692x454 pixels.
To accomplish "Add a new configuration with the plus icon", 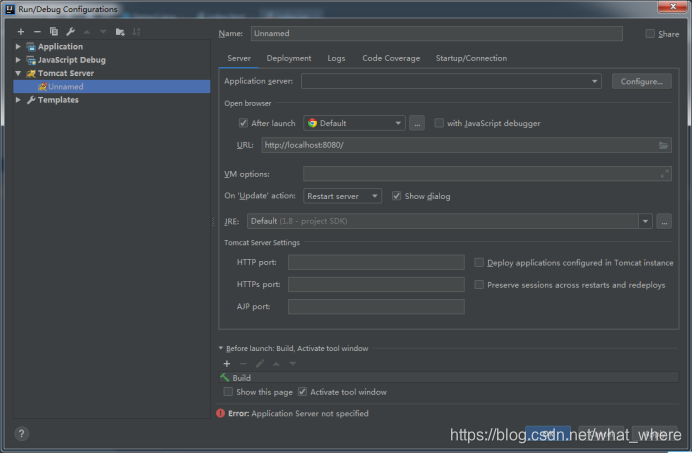I will pyautogui.click(x=21, y=32).
